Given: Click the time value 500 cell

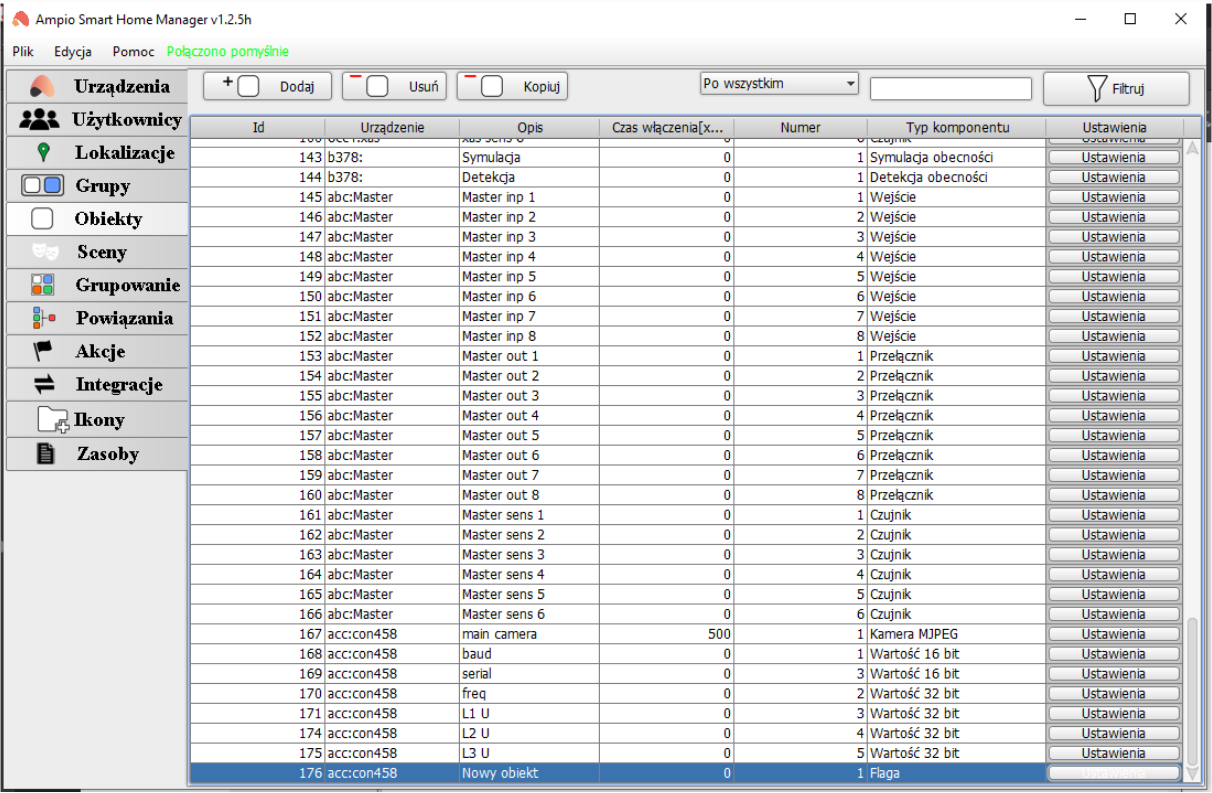Looking at the screenshot, I should 667,634.
